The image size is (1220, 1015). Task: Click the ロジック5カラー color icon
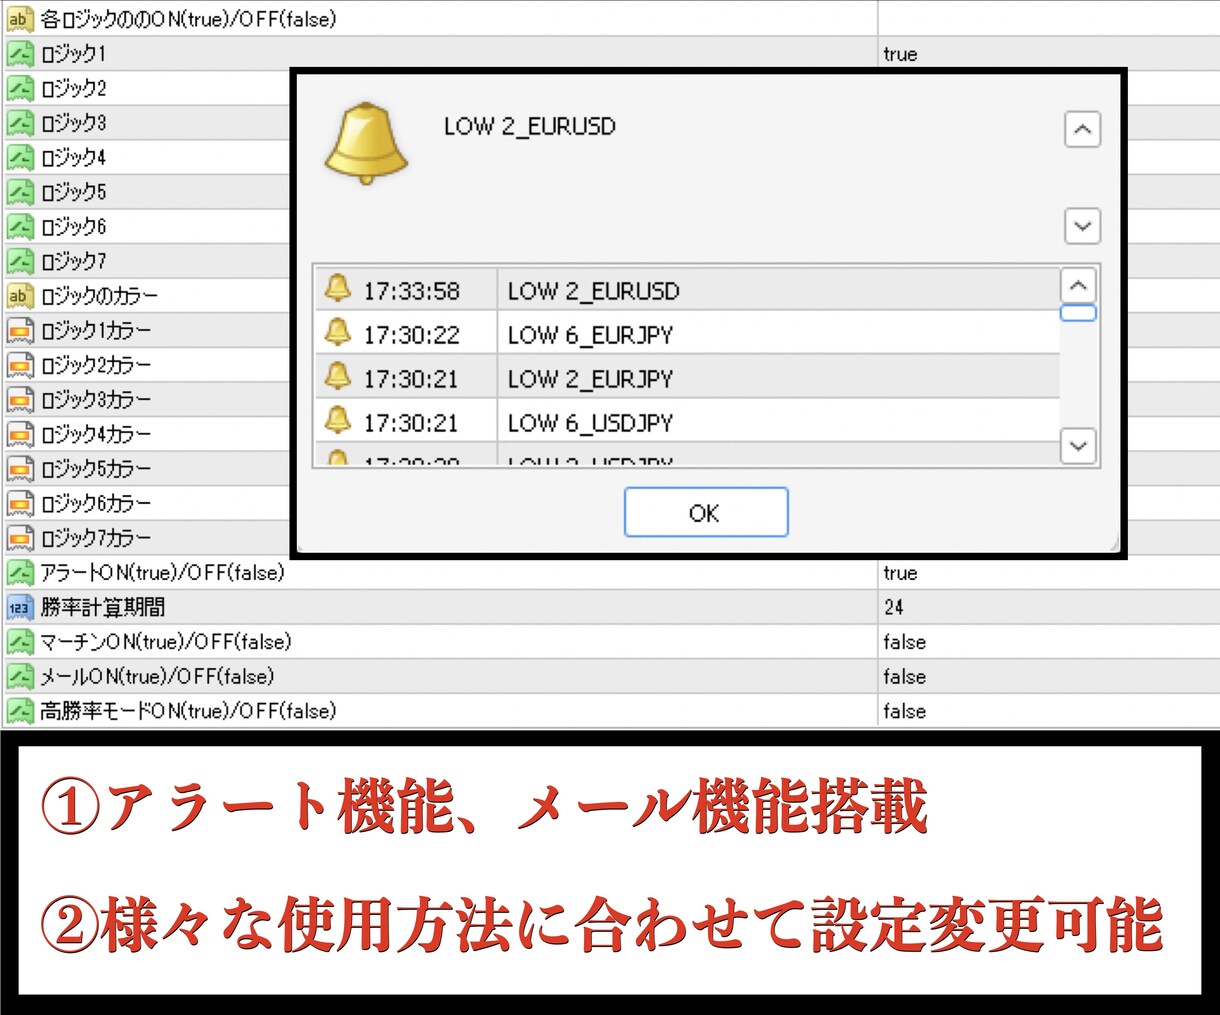coord(20,469)
